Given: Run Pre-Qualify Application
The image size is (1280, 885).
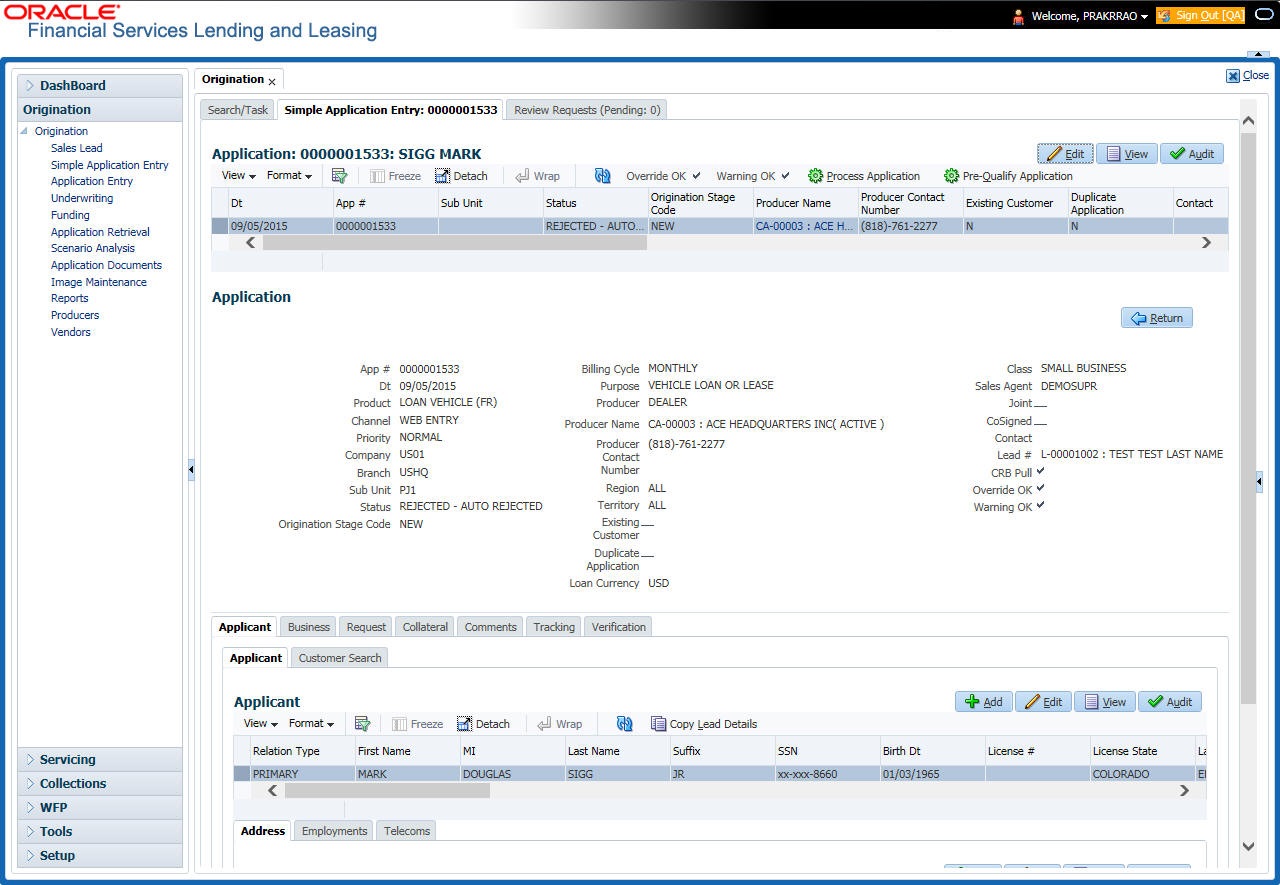Looking at the screenshot, I should point(1008,176).
